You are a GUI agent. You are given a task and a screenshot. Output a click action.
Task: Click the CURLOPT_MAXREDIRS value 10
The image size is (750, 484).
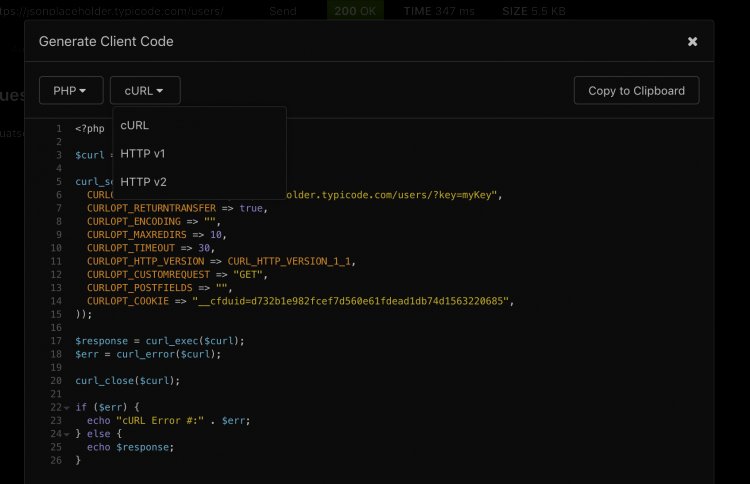click(216, 234)
